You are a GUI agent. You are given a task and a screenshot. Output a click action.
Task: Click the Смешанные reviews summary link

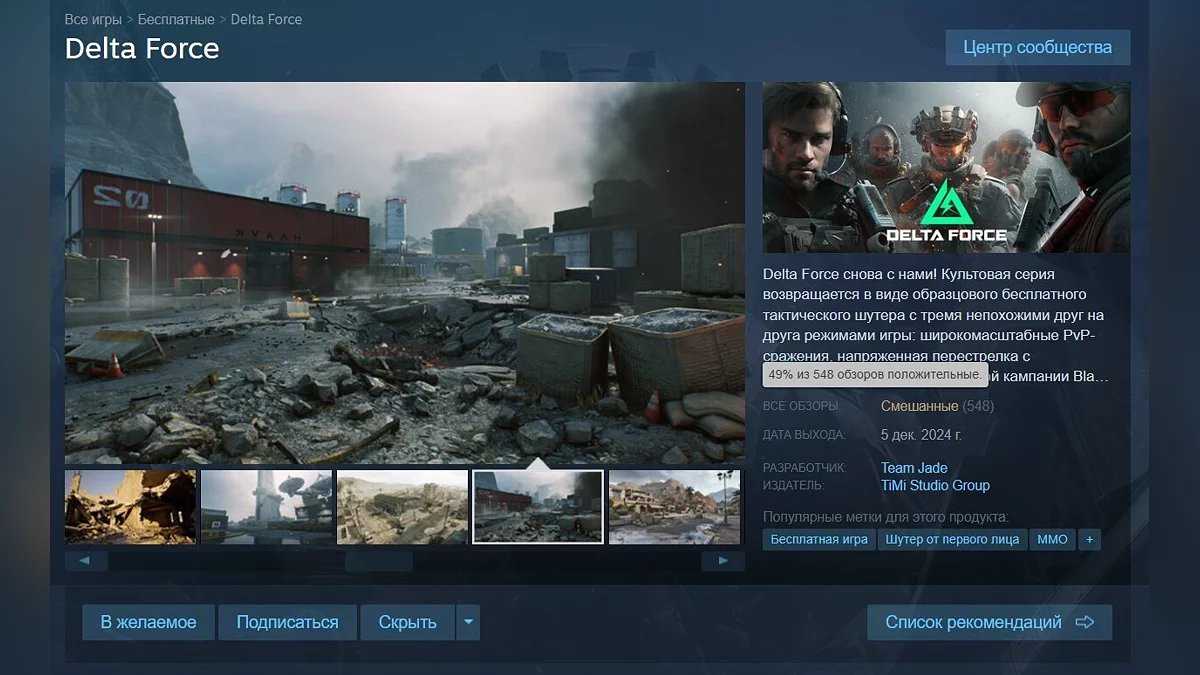click(919, 406)
